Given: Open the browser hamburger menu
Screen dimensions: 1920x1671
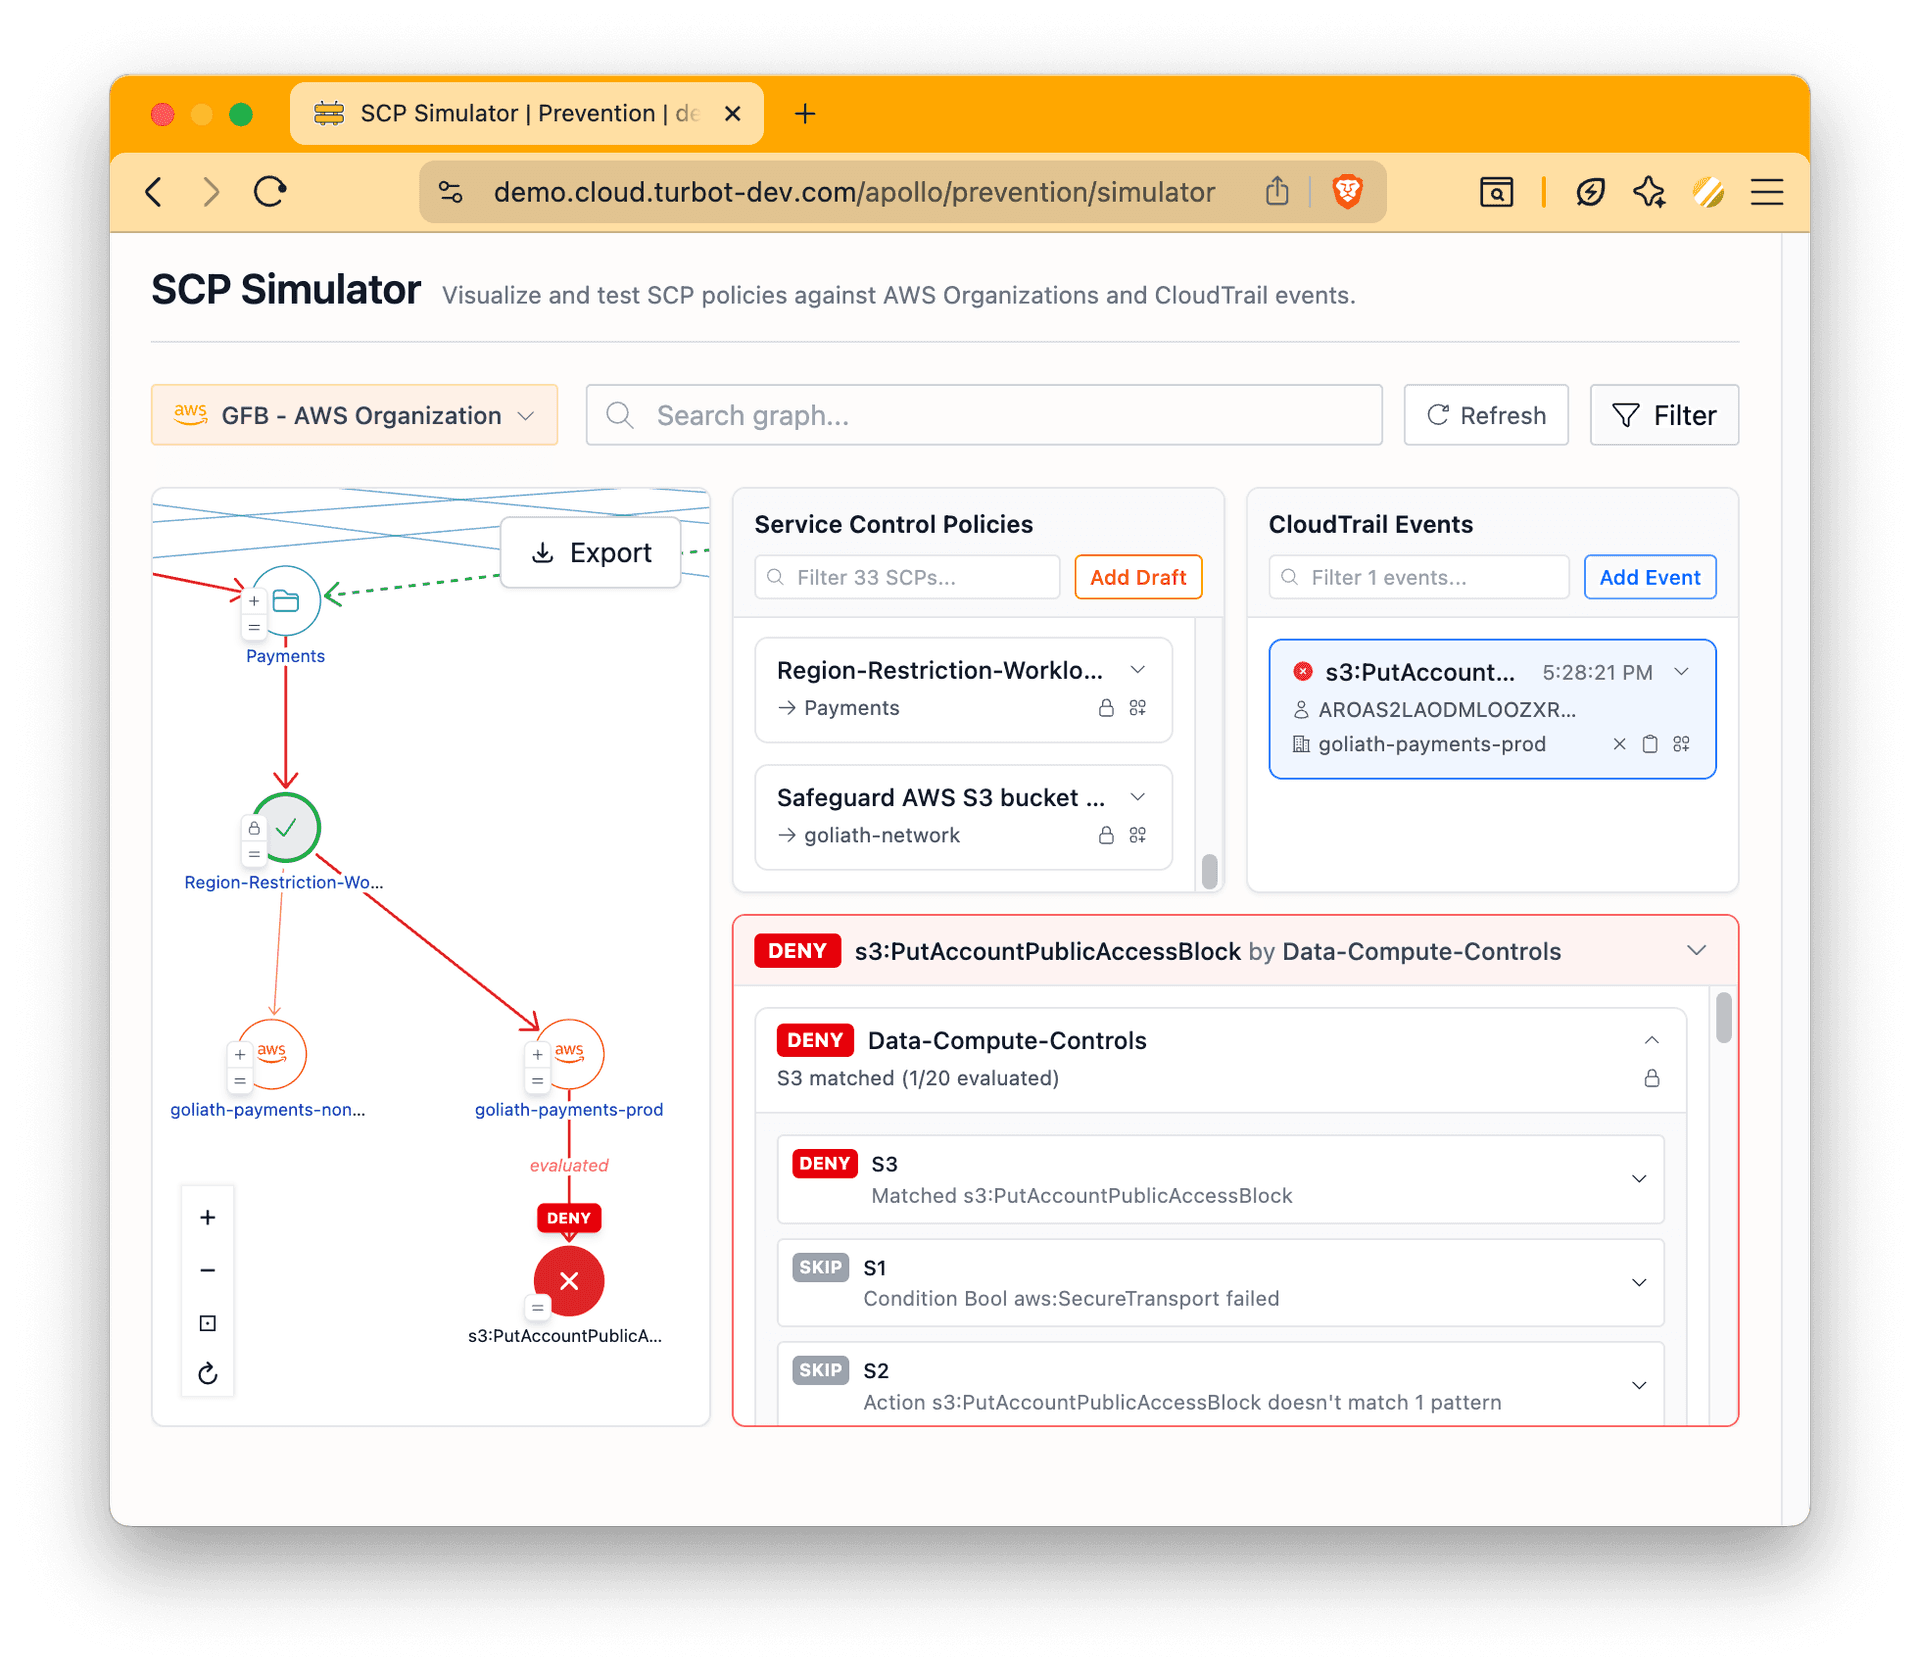Looking at the screenshot, I should pos(1767,191).
